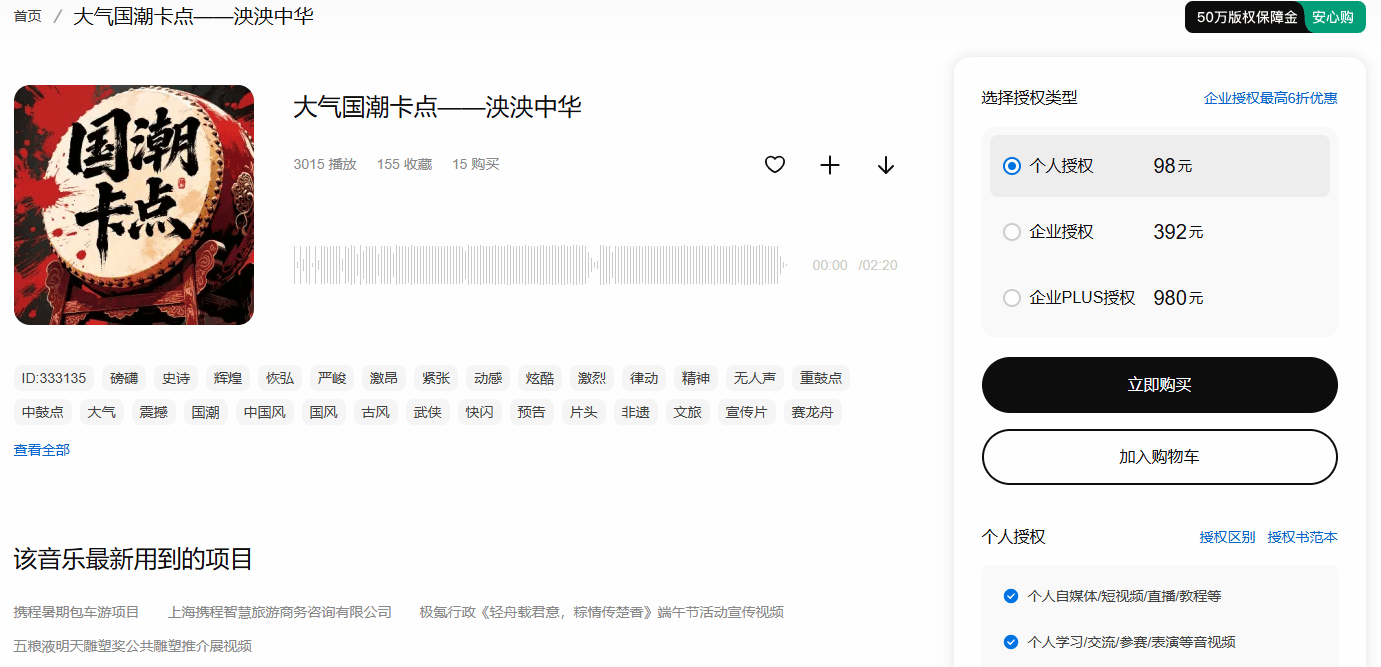Select the 炫酷 tag
This screenshot has height=667, width=1381.
click(x=540, y=378)
